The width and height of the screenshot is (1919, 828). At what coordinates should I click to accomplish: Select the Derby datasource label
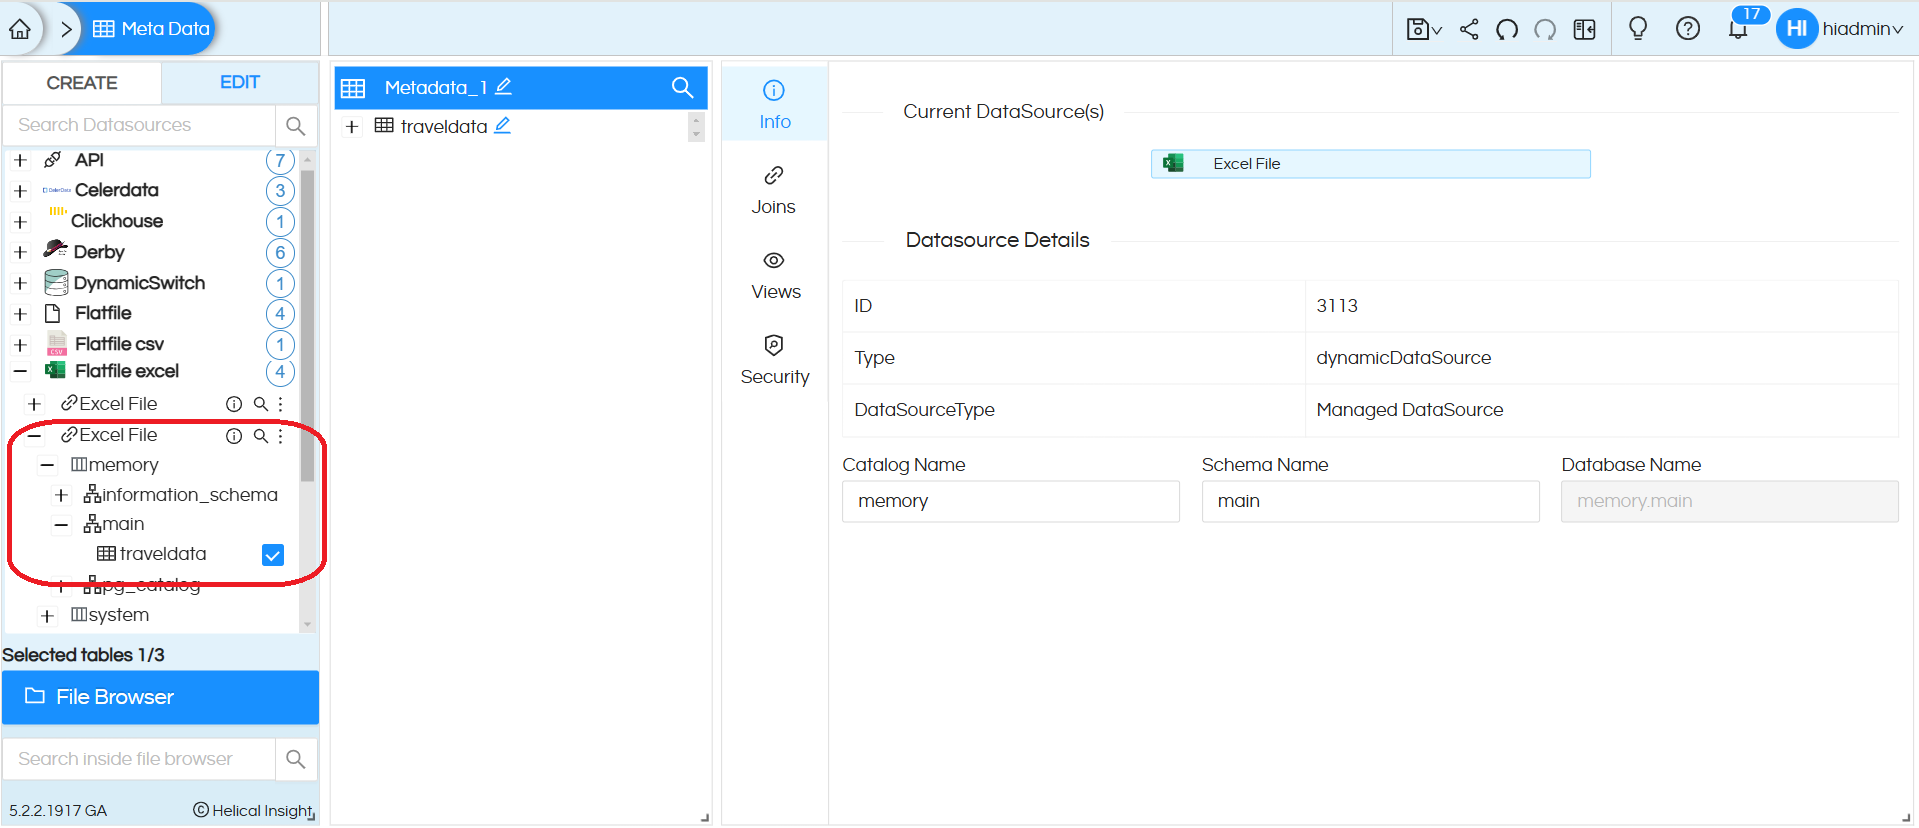click(x=99, y=252)
